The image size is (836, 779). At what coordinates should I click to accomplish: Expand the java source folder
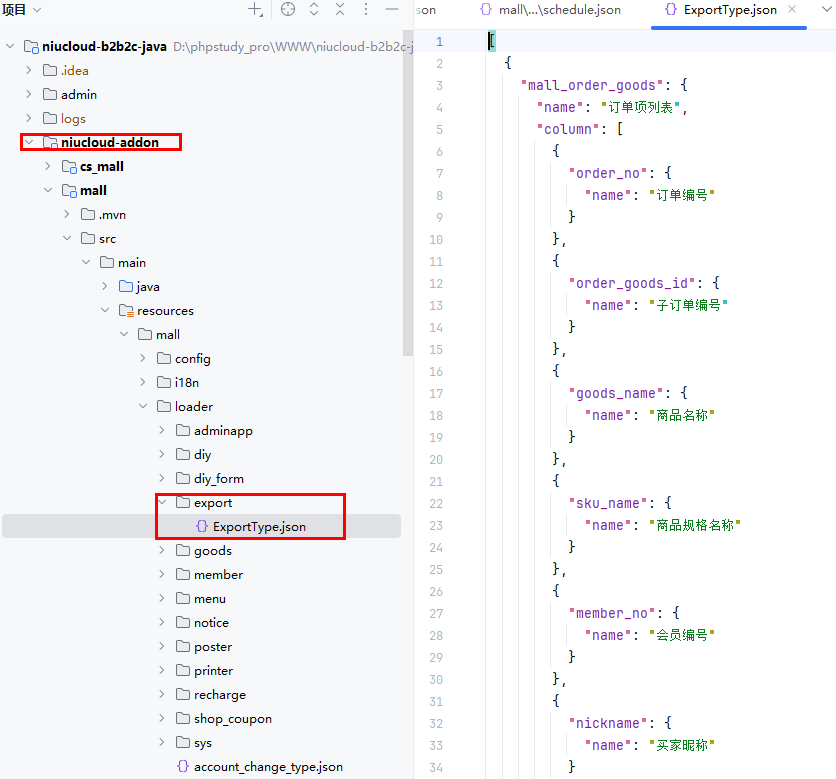click(x=106, y=287)
